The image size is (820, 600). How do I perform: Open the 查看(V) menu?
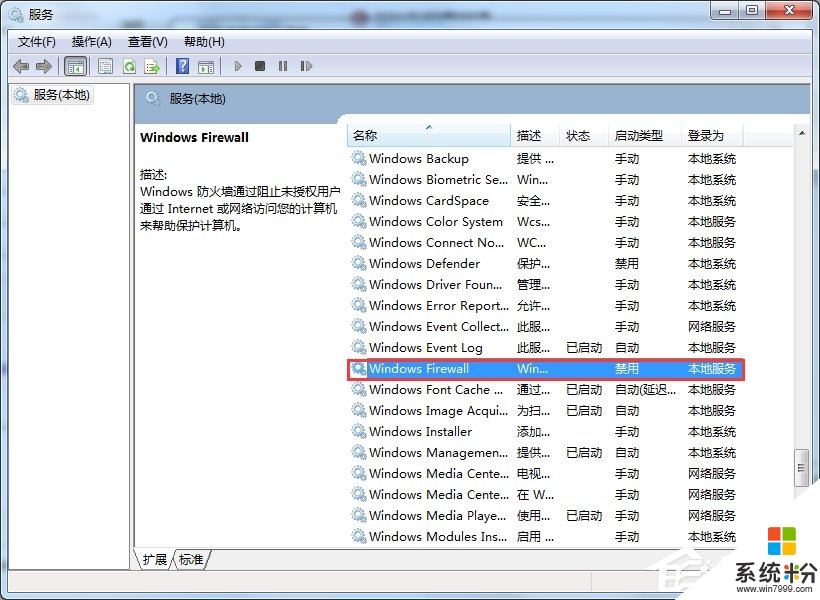click(x=147, y=42)
